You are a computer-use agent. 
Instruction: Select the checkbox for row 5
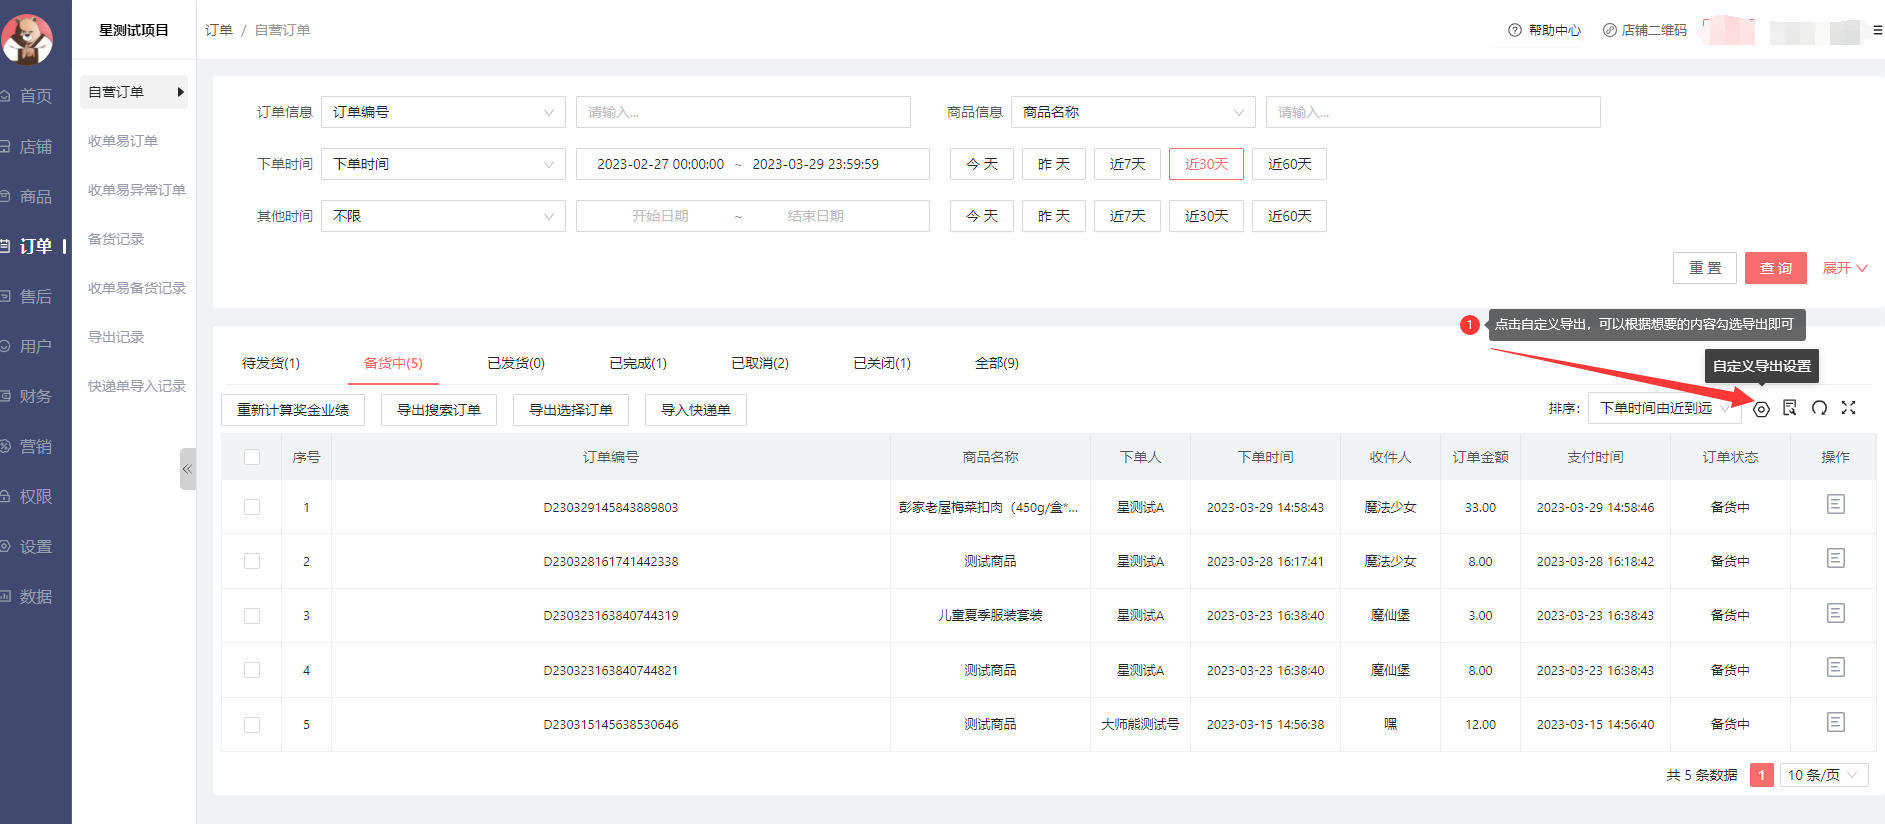[252, 725]
